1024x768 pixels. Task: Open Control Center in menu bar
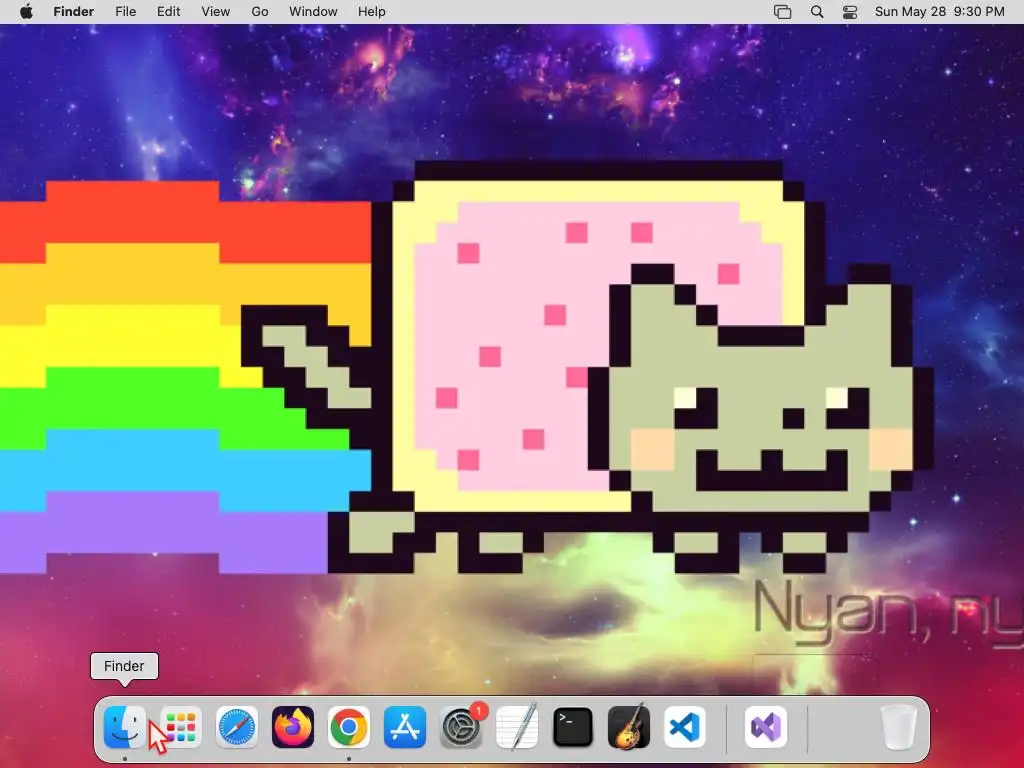point(850,12)
